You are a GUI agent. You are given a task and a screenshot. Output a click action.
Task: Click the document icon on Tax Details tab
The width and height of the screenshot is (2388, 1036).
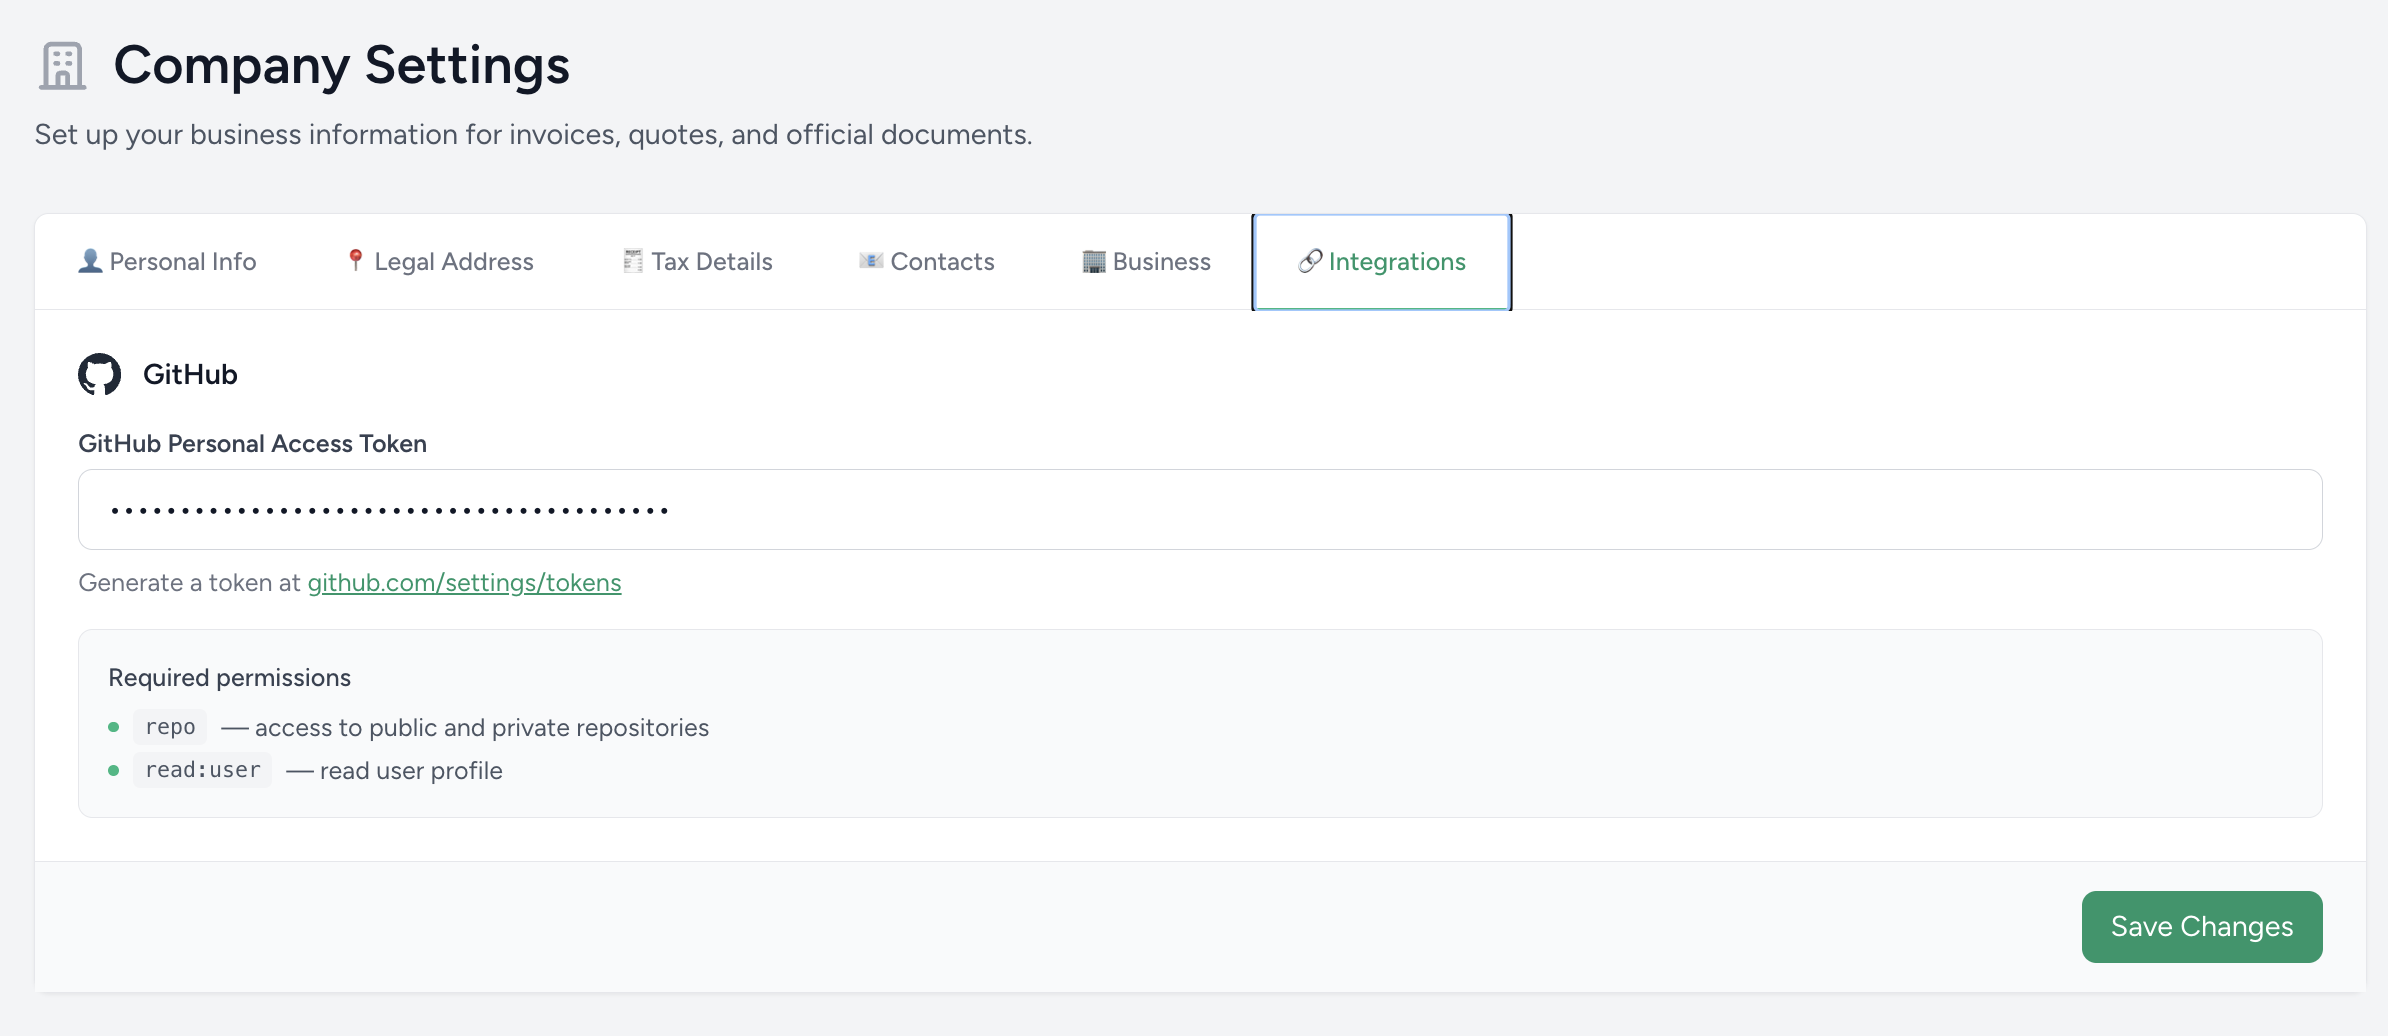click(x=632, y=260)
